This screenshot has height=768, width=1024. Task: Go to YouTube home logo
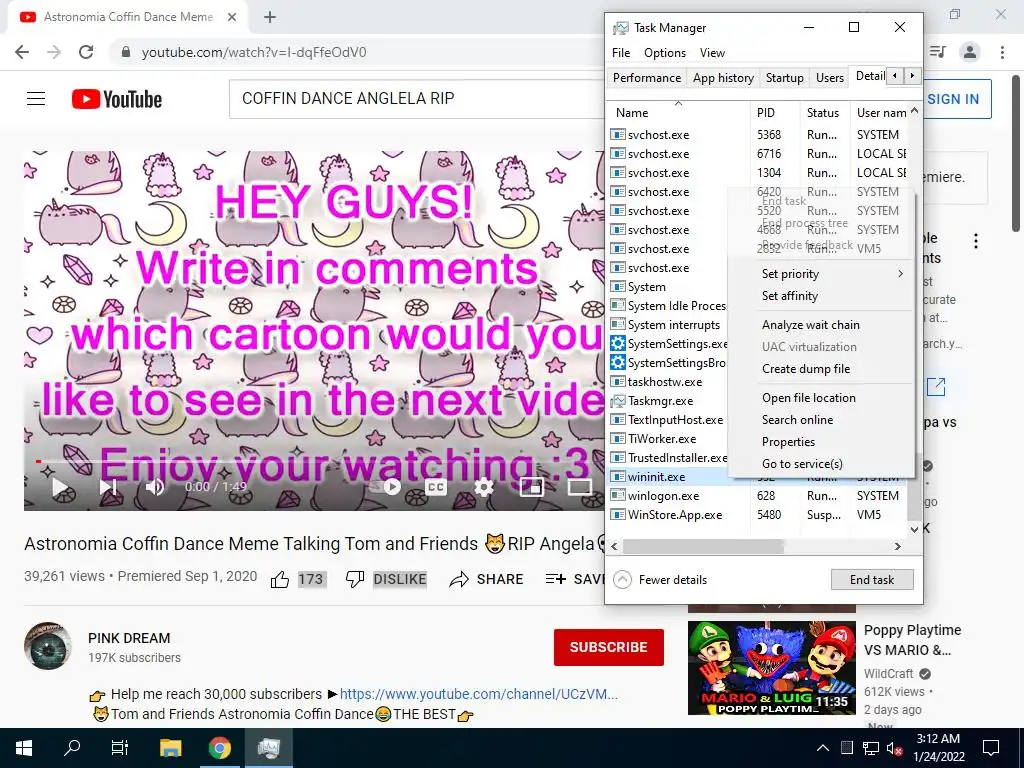point(117,99)
